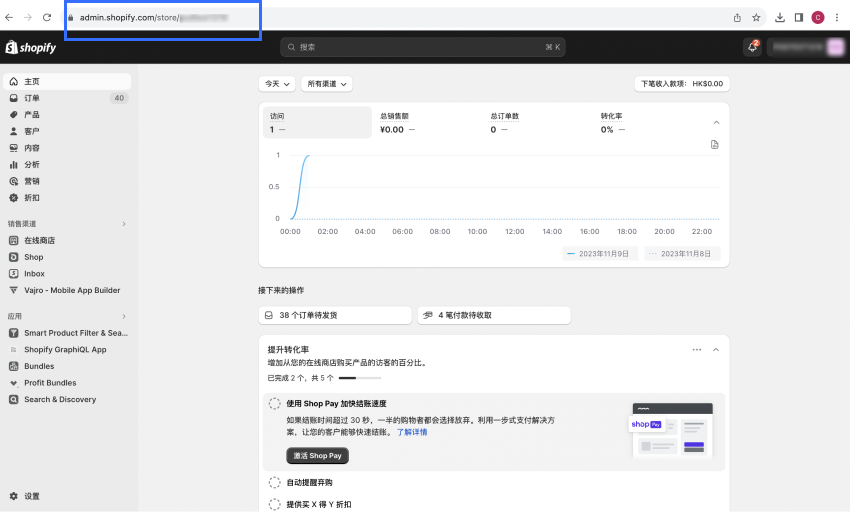This screenshot has height=512, width=850.
Task: Toggle the 自动提醒弃购 task circle
Action: 275,482
